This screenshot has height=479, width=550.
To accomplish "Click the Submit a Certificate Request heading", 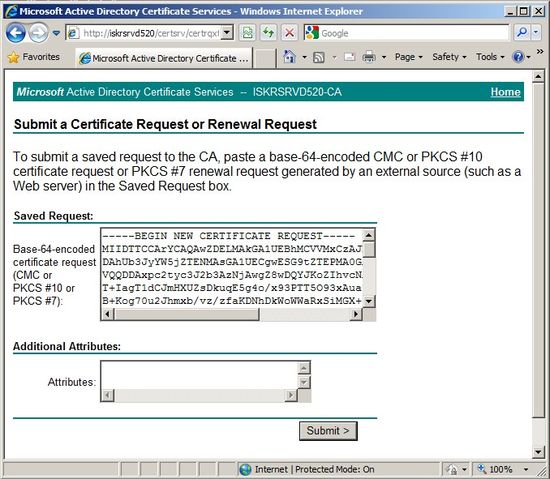I will pos(165,124).
